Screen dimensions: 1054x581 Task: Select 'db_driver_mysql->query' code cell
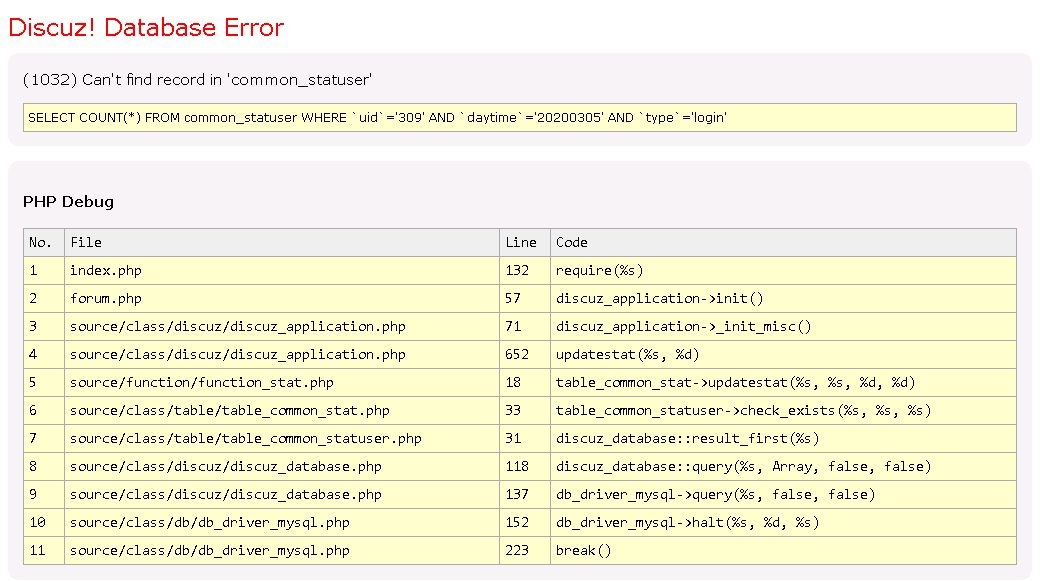point(783,494)
